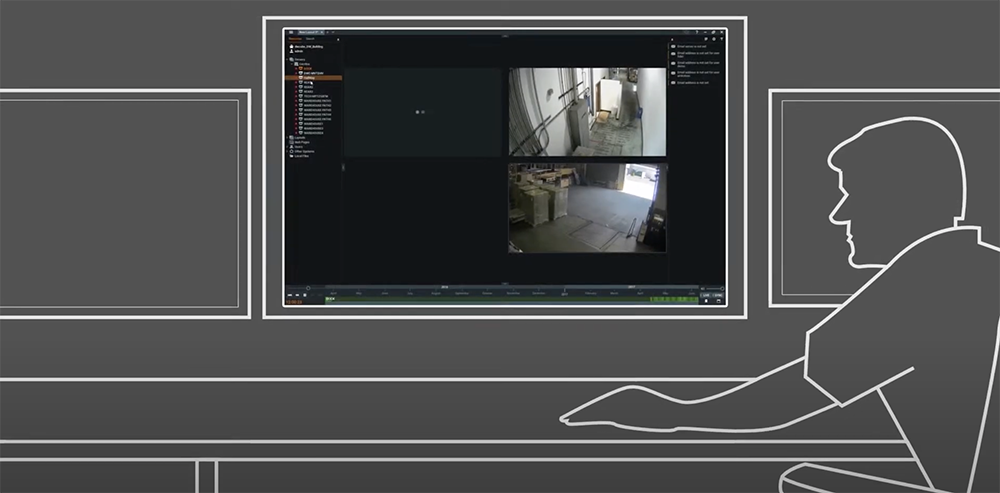Image resolution: width=1000 pixels, height=493 pixels.
Task: Collapse the left panel with its handle
Action: [x=343, y=167]
